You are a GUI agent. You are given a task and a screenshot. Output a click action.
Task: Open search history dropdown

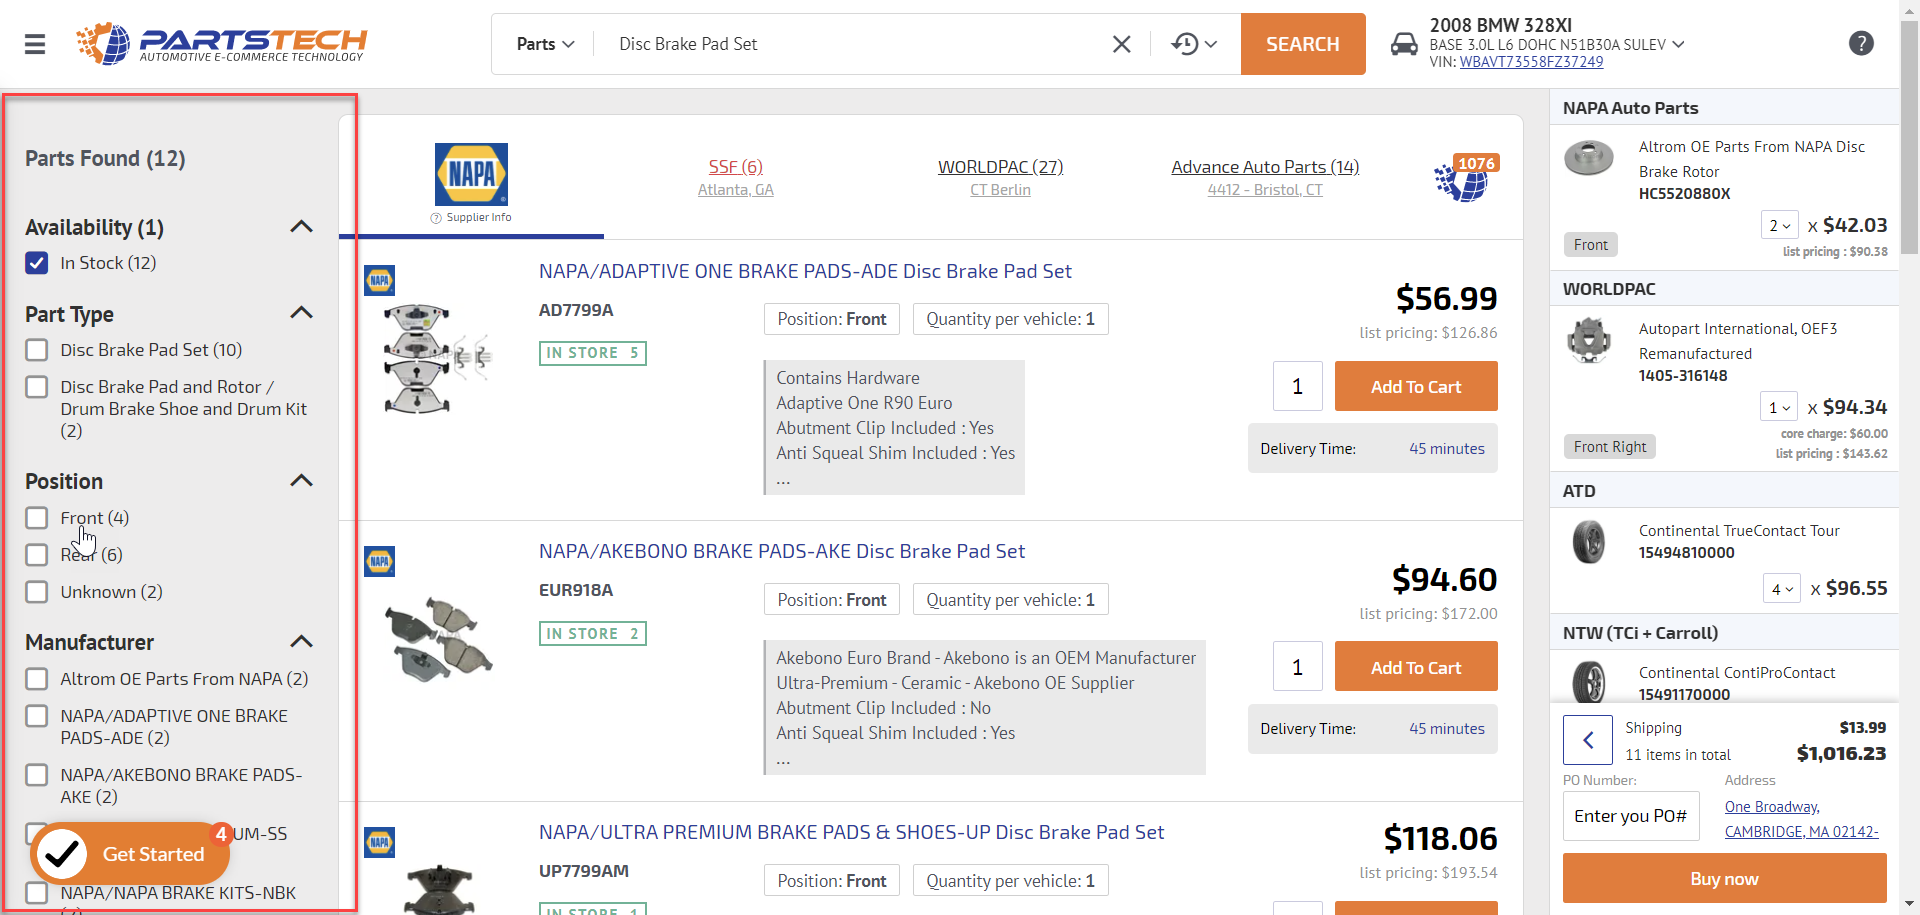1194,44
